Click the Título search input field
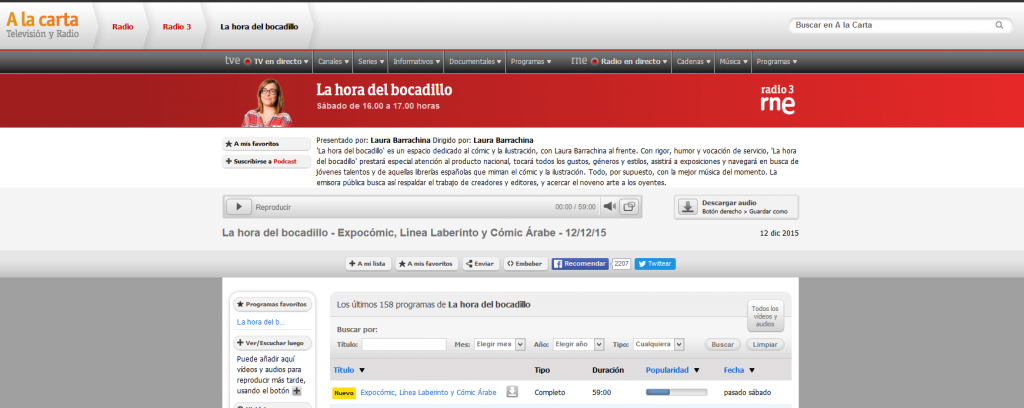 (404, 344)
